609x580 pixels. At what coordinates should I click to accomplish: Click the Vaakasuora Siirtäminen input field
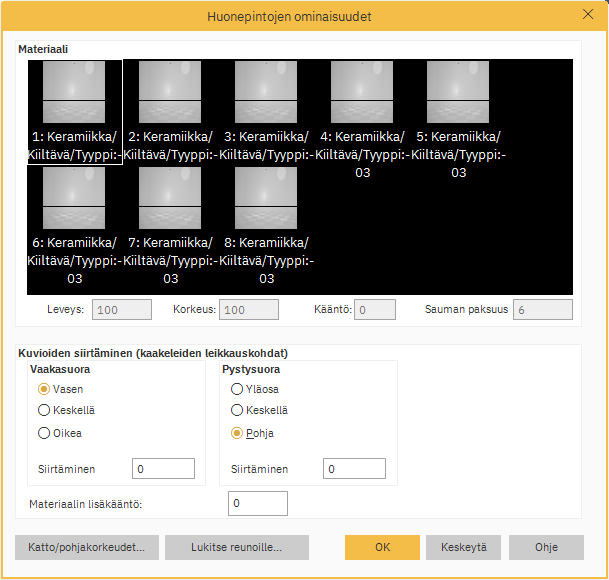(x=163, y=469)
